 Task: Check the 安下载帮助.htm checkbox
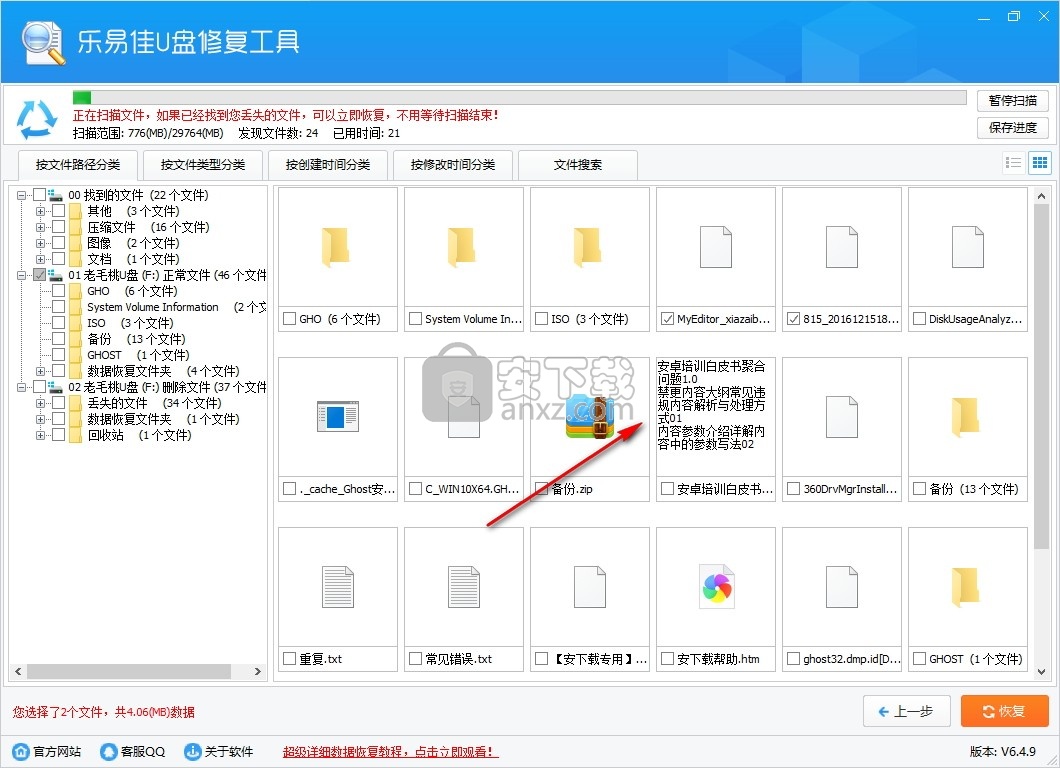[x=667, y=658]
